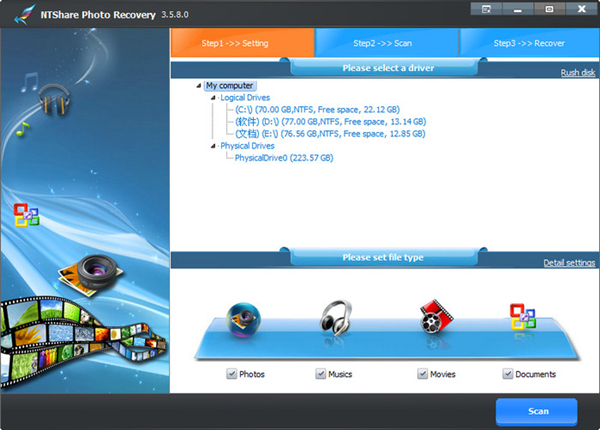600x430 pixels.
Task: Click the Musics headphones icon
Action: click(x=336, y=318)
